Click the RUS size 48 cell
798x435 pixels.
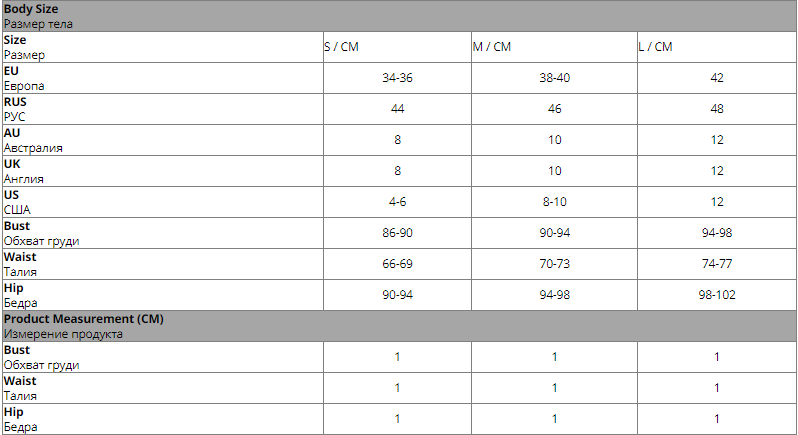point(717,109)
